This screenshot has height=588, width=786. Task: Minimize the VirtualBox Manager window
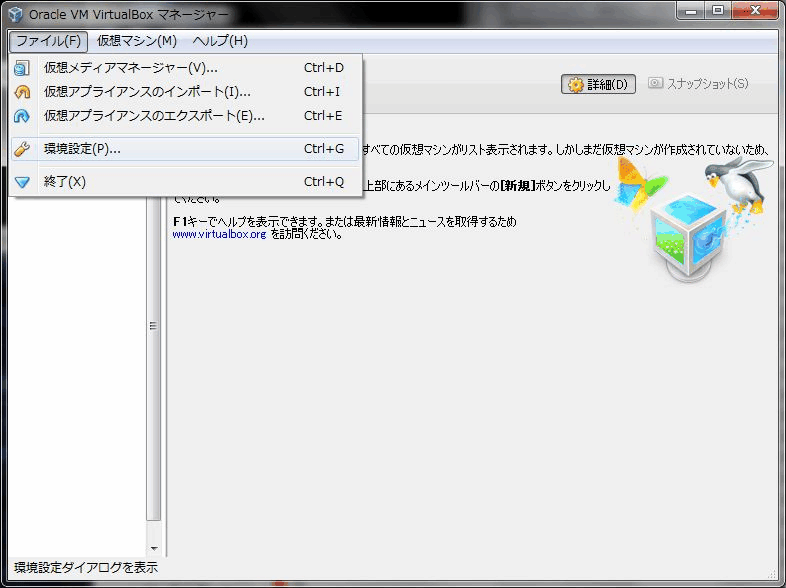pyautogui.click(x=691, y=10)
